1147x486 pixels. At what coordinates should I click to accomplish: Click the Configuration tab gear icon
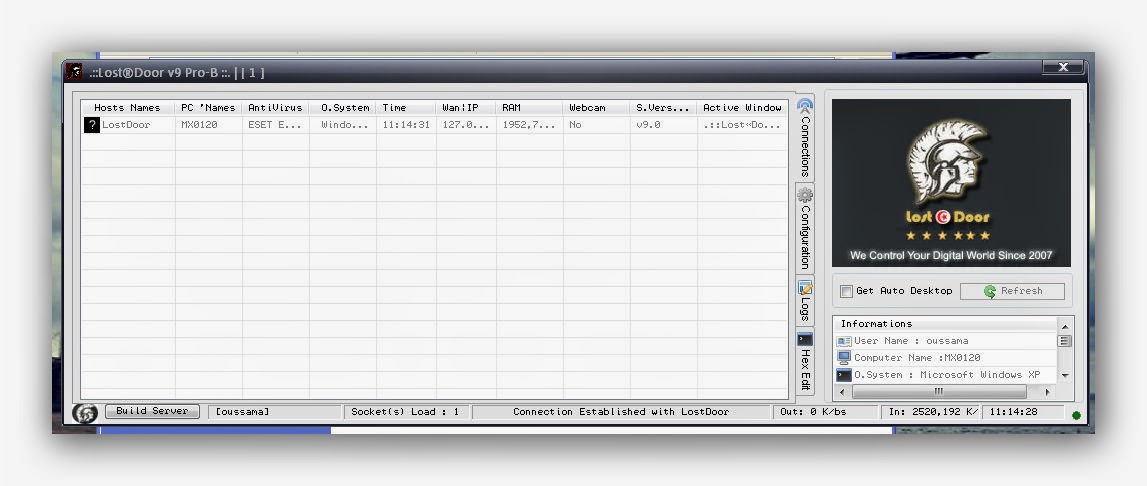(805, 195)
